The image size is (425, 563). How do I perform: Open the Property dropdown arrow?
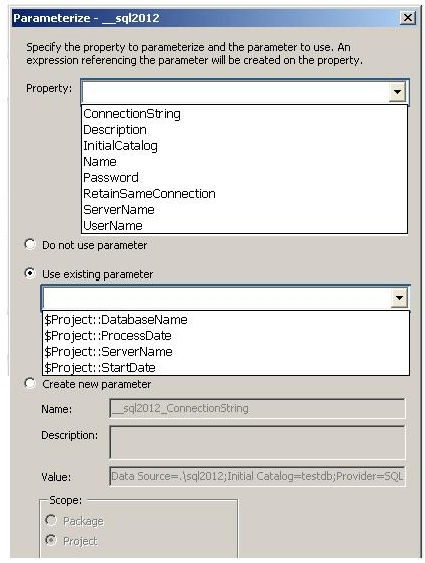(397, 92)
